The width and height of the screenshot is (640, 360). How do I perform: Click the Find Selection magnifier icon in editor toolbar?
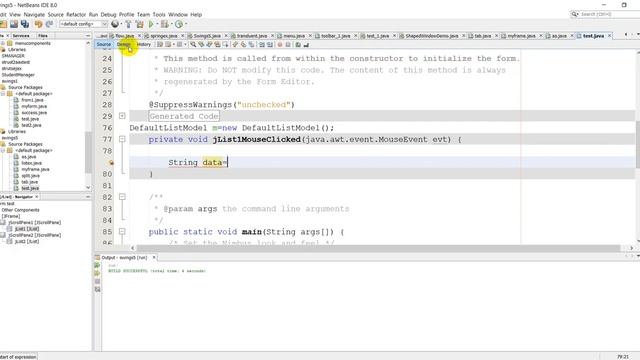pos(193,44)
